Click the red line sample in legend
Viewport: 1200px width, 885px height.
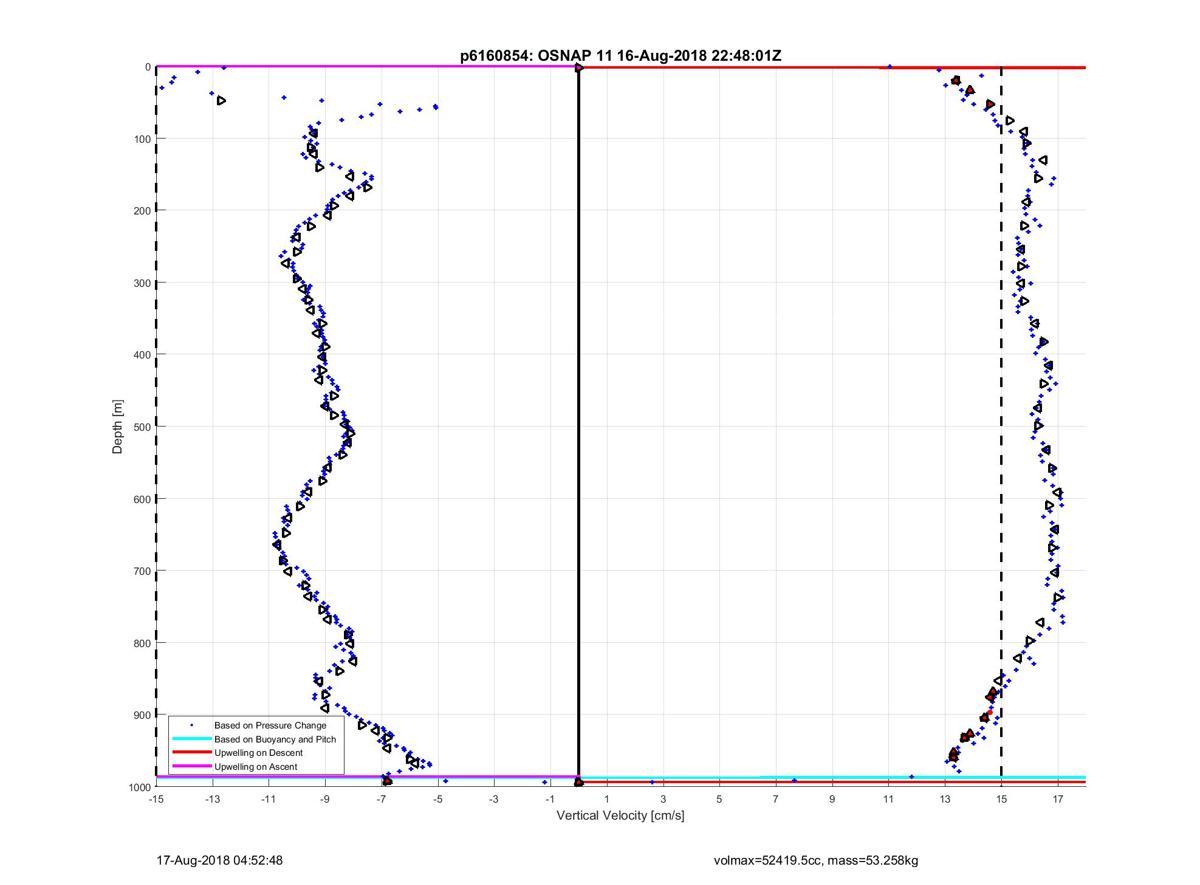(191, 752)
